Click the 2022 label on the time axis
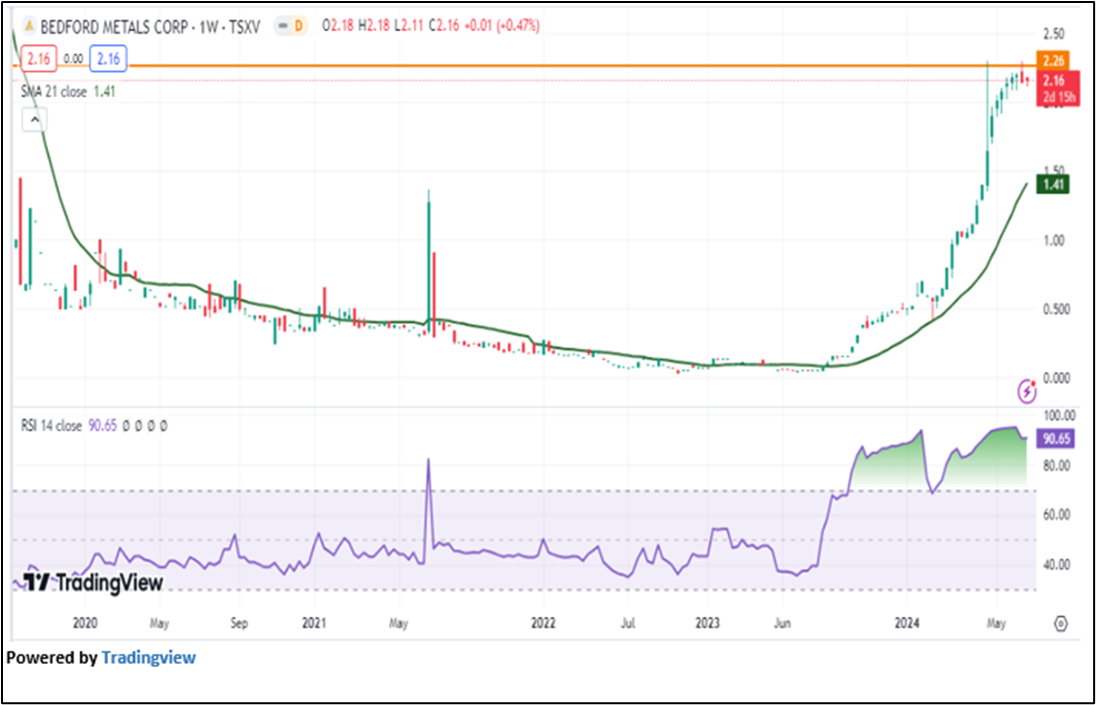The image size is (1096, 705). coord(543,623)
